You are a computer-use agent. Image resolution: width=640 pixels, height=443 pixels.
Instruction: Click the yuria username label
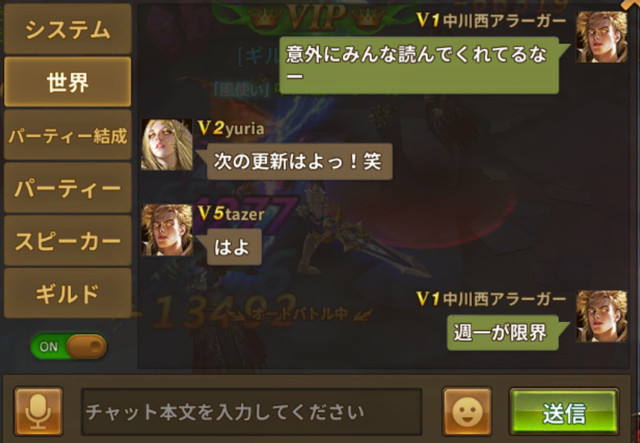244,129
